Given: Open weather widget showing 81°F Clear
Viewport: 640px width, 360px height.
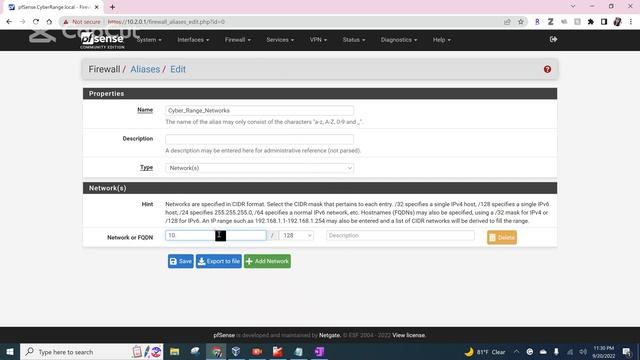Looking at the screenshot, I should pos(485,352).
